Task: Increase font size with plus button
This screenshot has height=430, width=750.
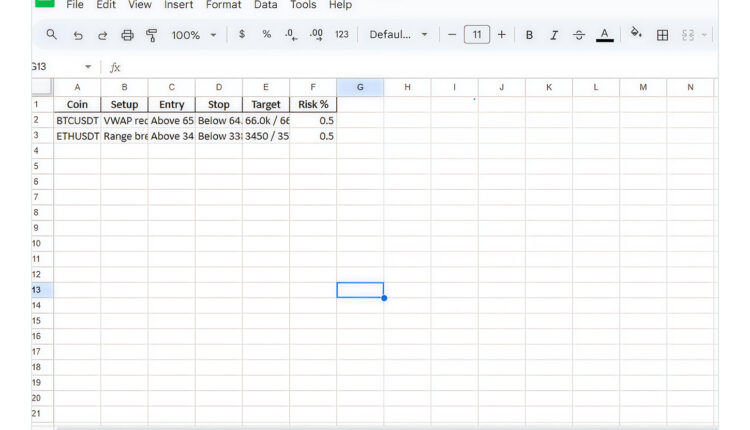Action: point(501,35)
